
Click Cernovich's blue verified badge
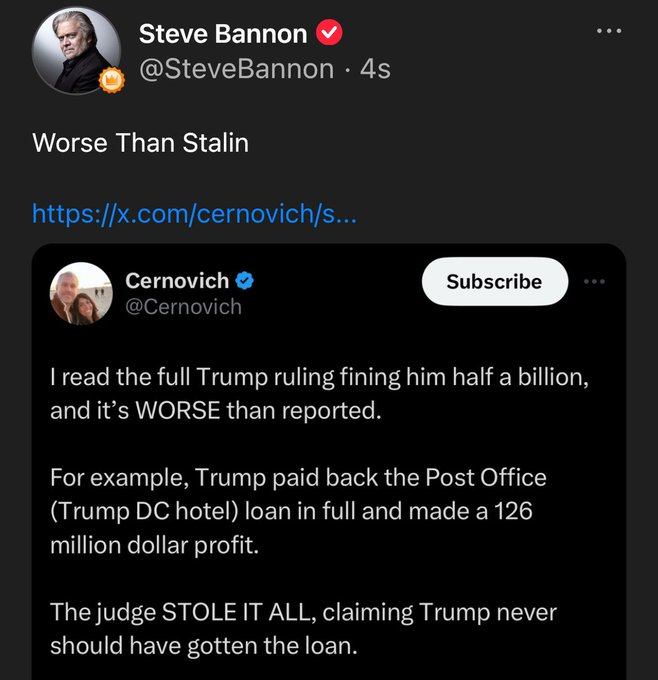(x=244, y=281)
